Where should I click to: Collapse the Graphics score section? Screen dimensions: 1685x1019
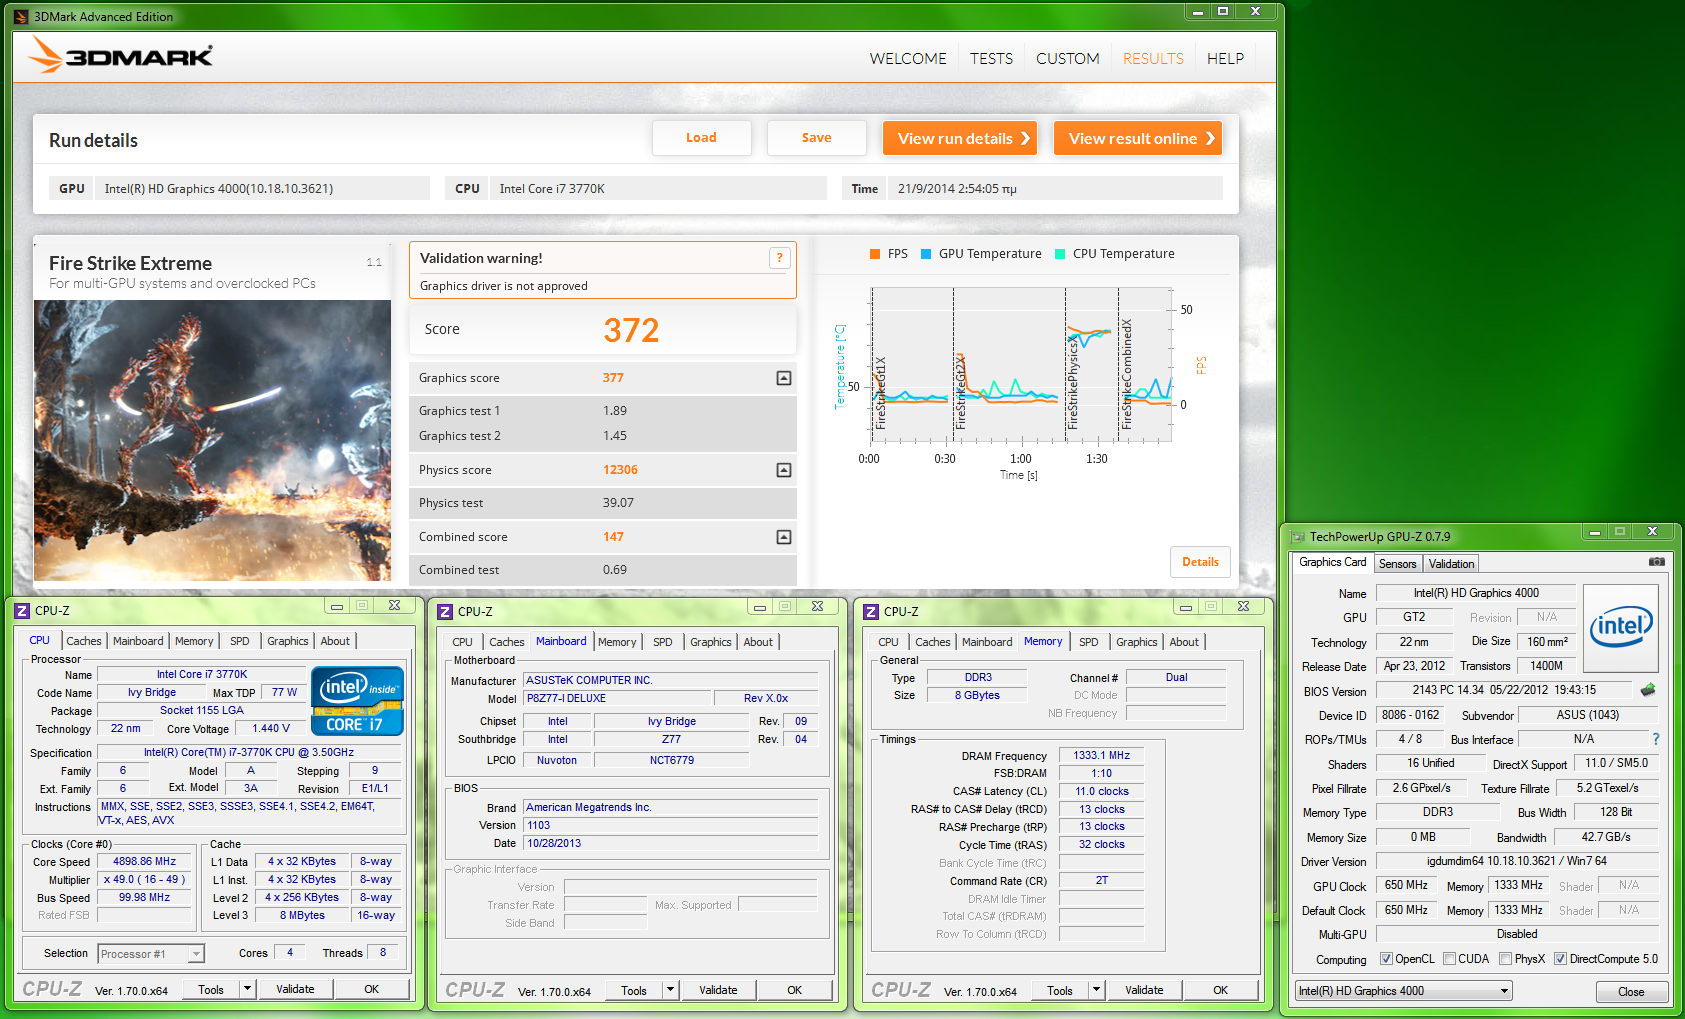(x=784, y=378)
